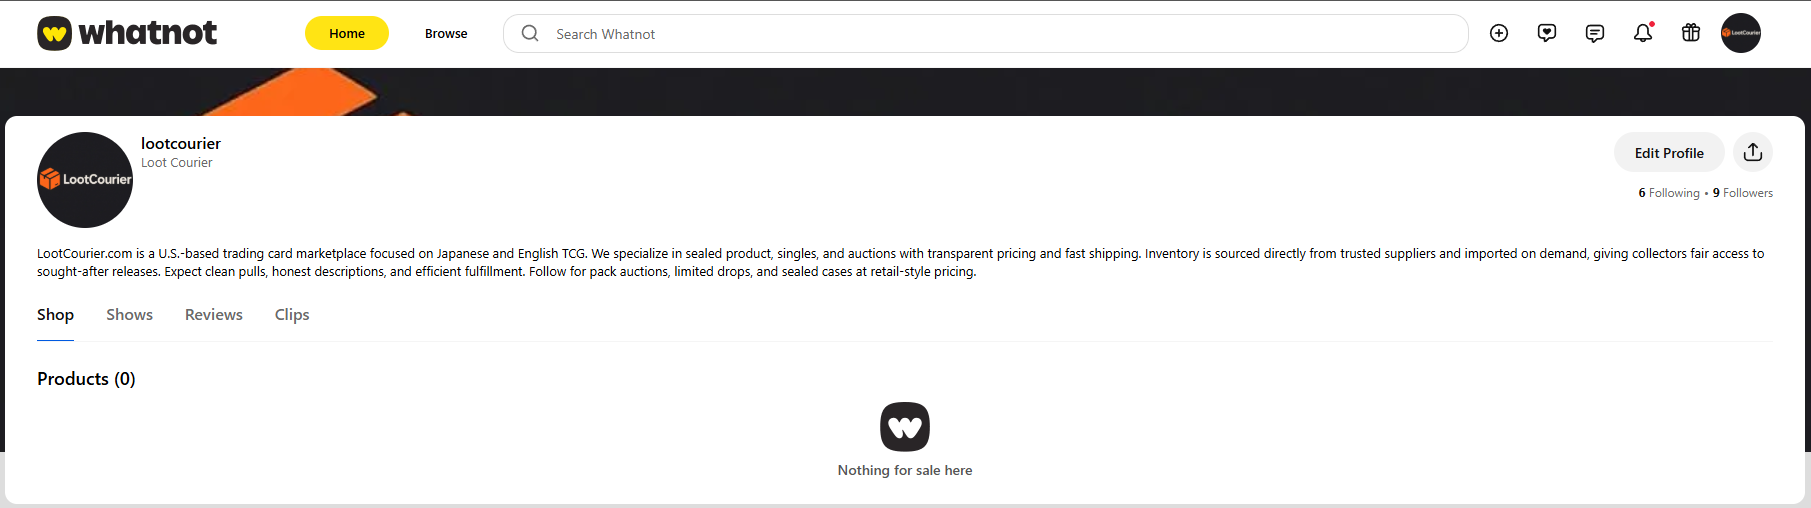Open the account avatar menu
The image size is (1811, 508).
1741,33
